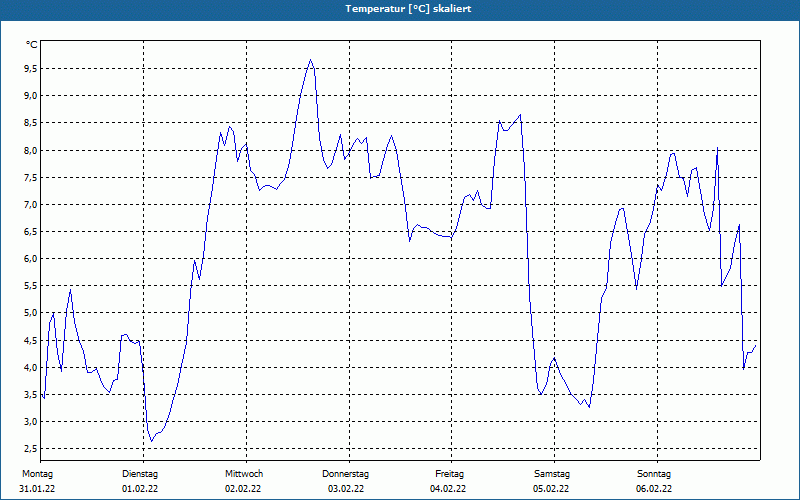
Task: Click the 31.01.22 date label
Action: (37, 489)
